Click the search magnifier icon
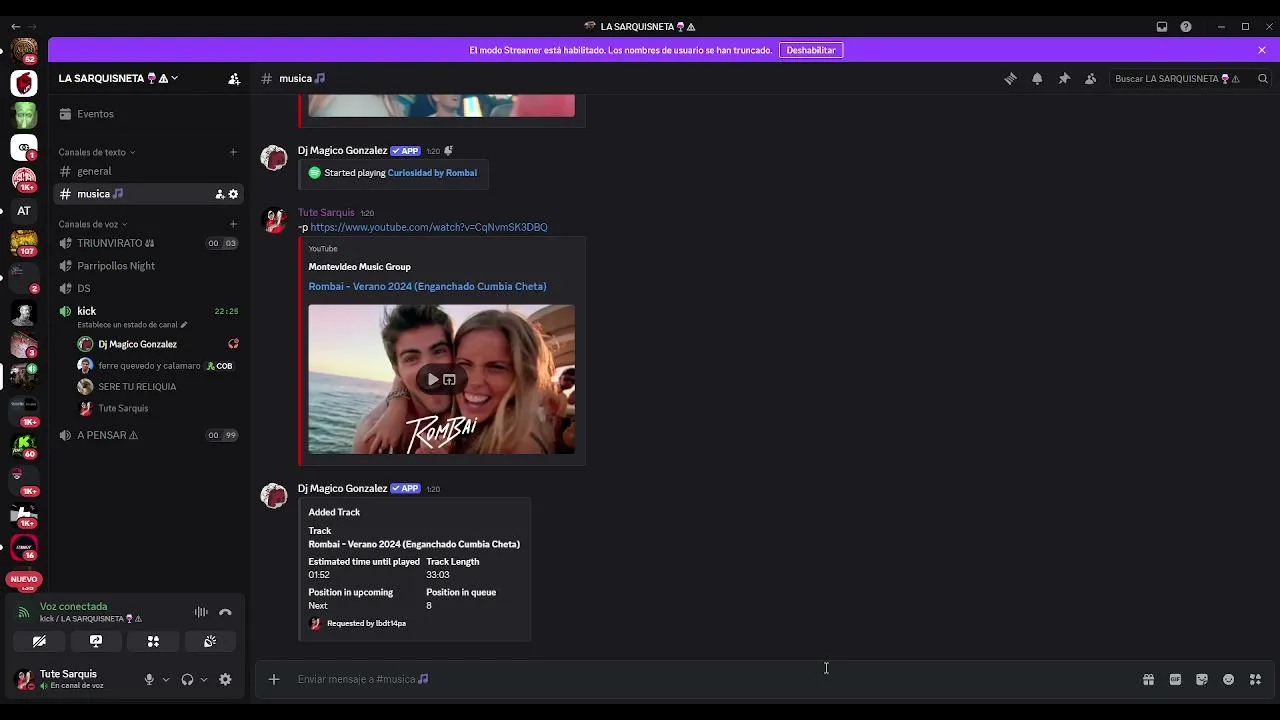 pyautogui.click(x=1263, y=79)
